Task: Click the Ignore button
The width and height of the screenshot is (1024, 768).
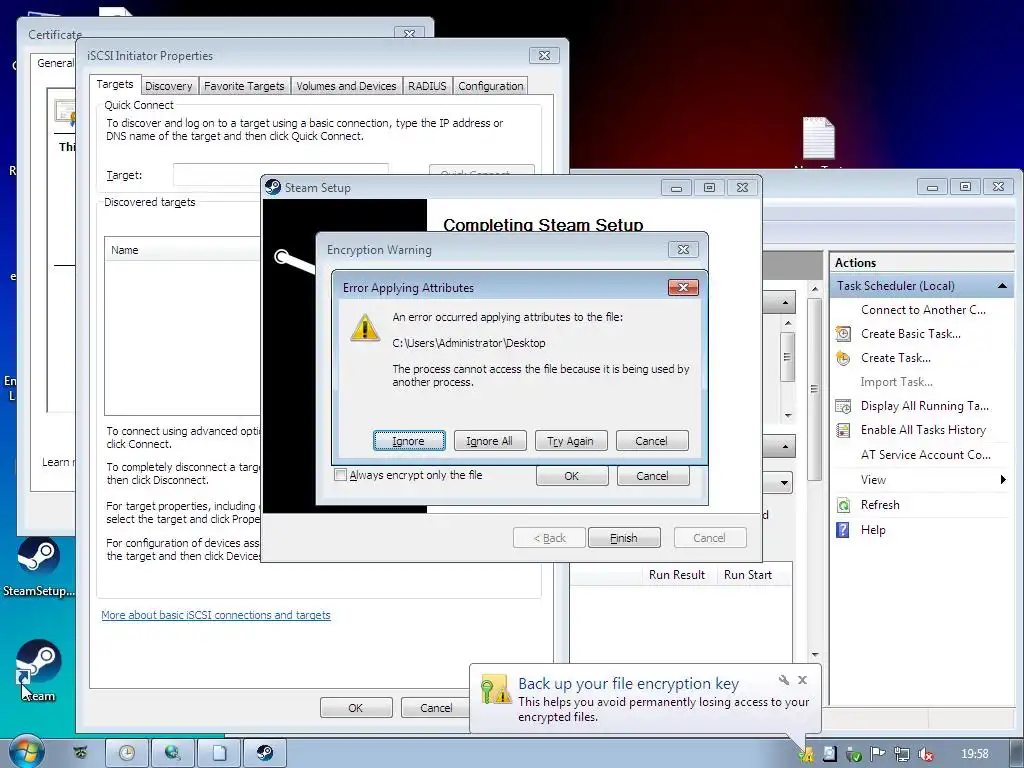Action: pos(409,441)
